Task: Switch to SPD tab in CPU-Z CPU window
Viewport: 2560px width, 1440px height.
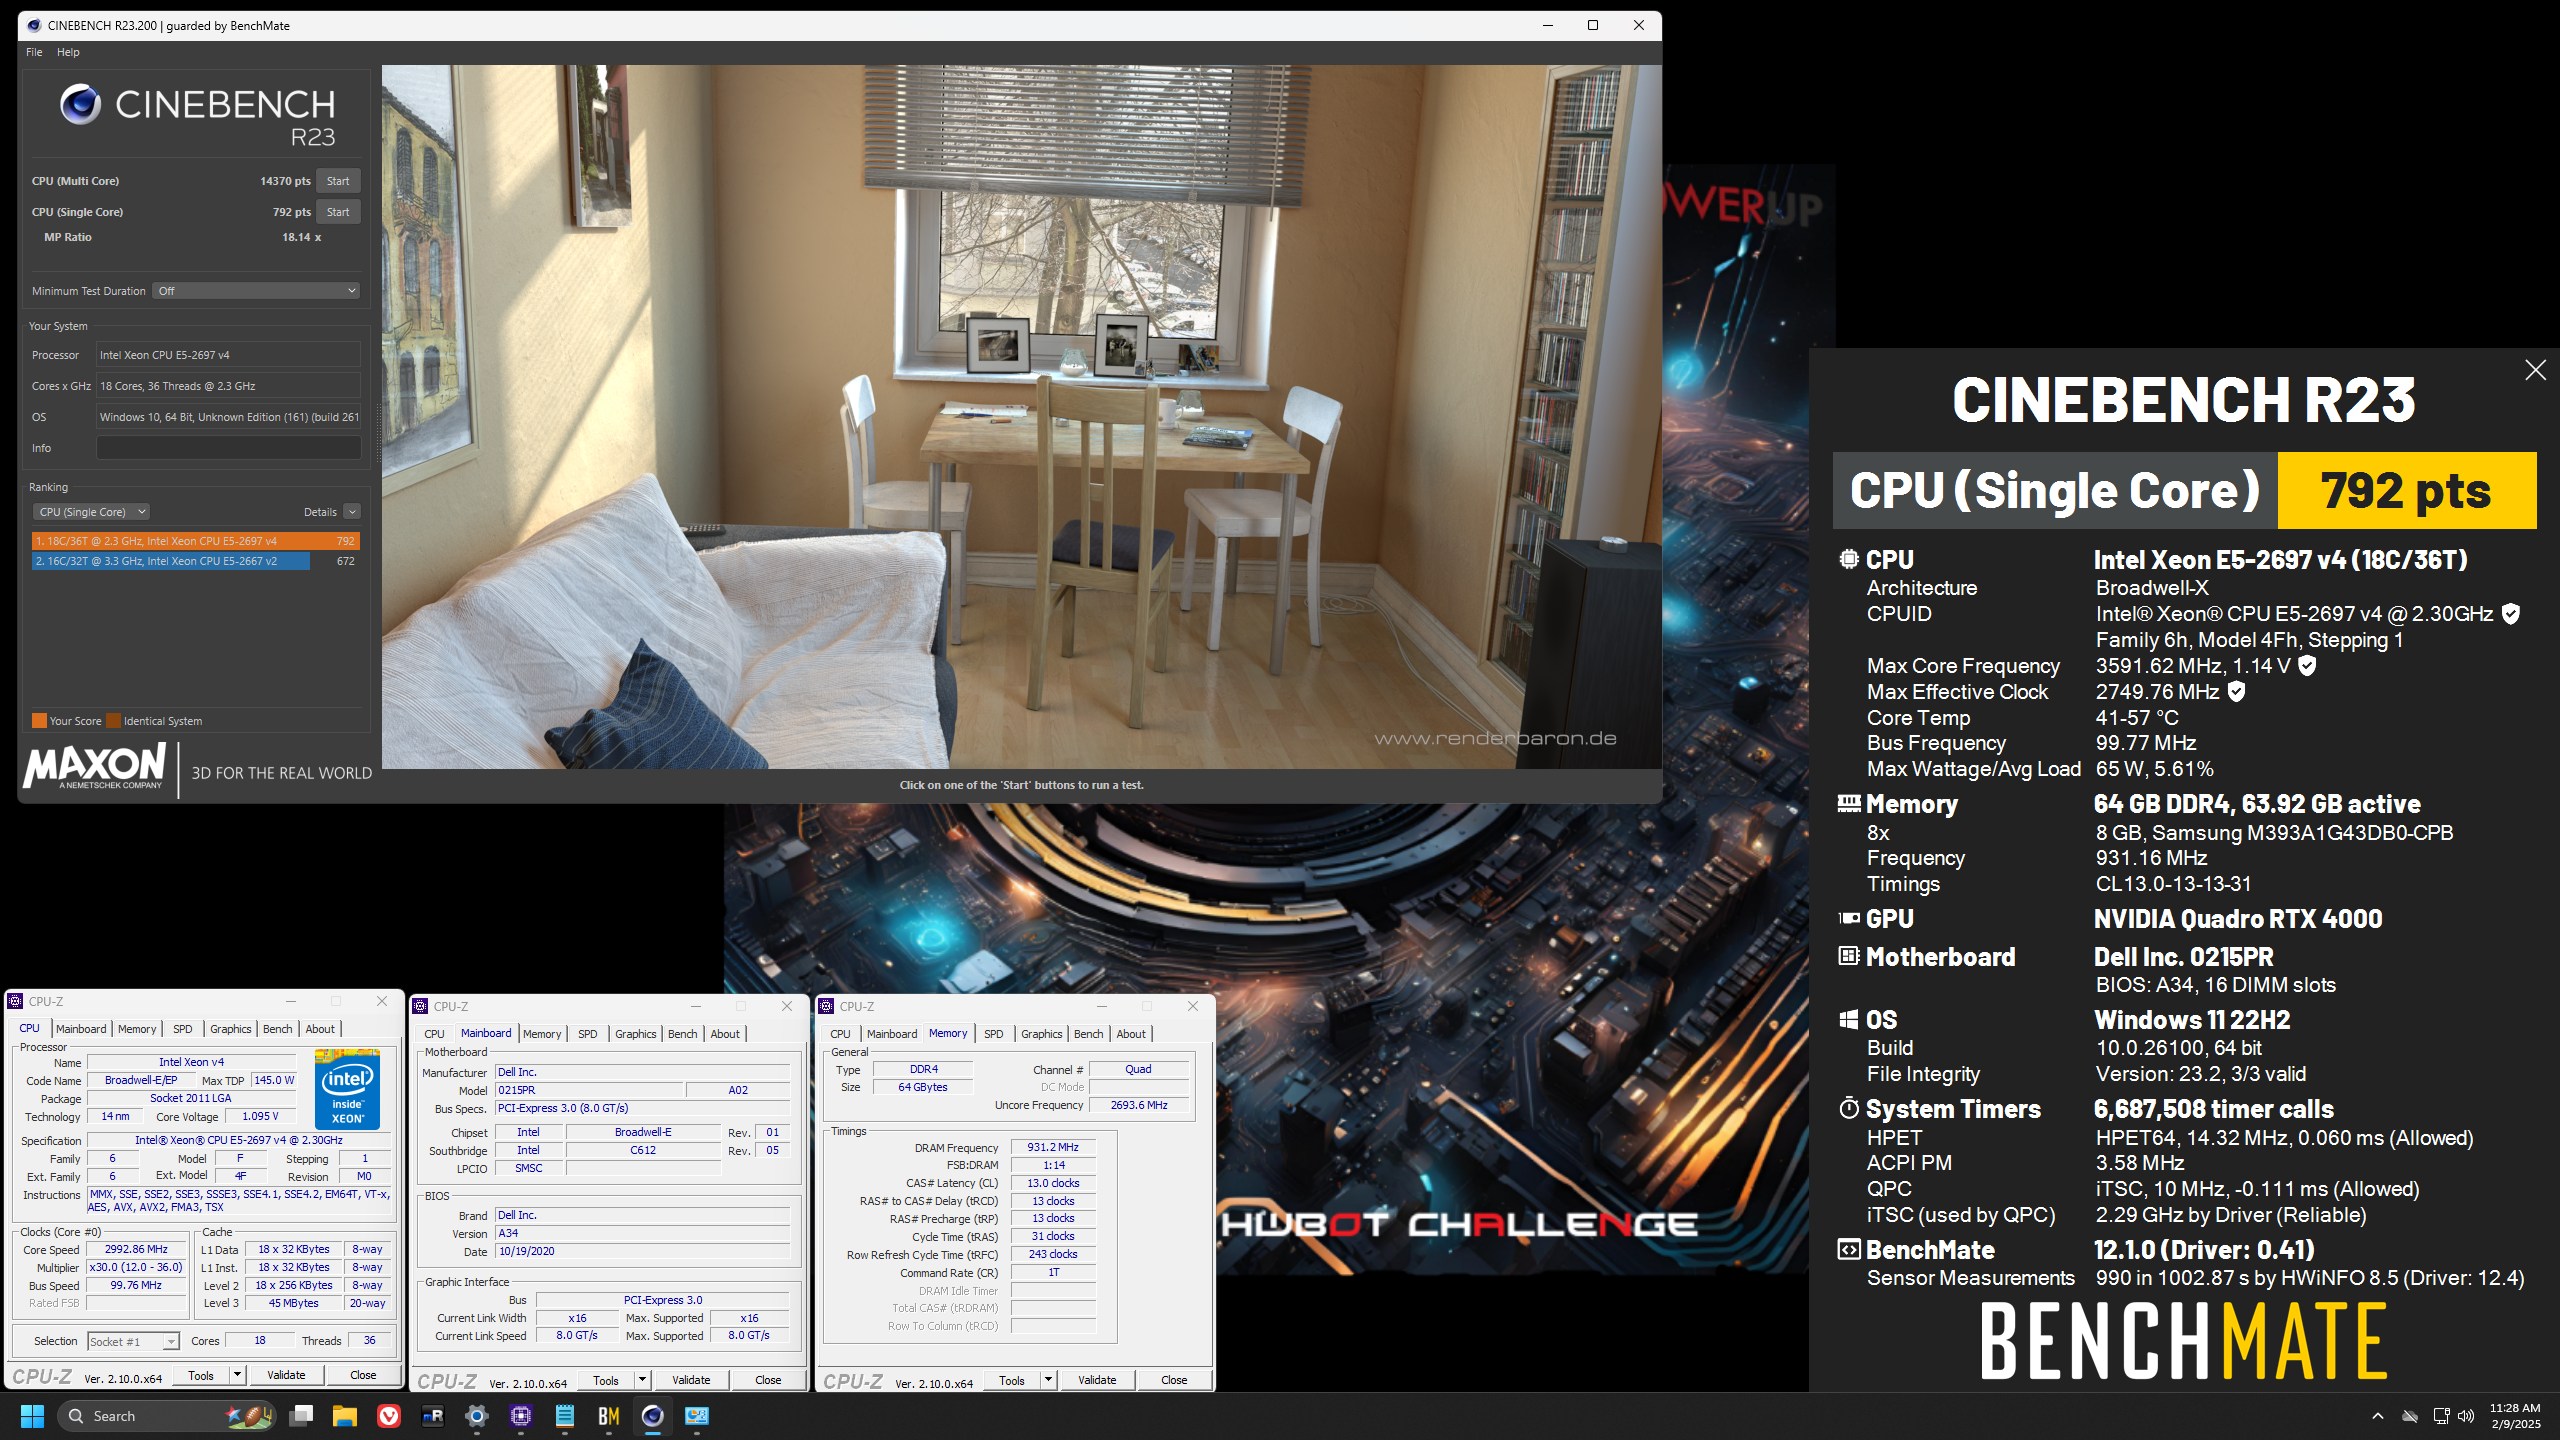Action: click(x=182, y=1029)
